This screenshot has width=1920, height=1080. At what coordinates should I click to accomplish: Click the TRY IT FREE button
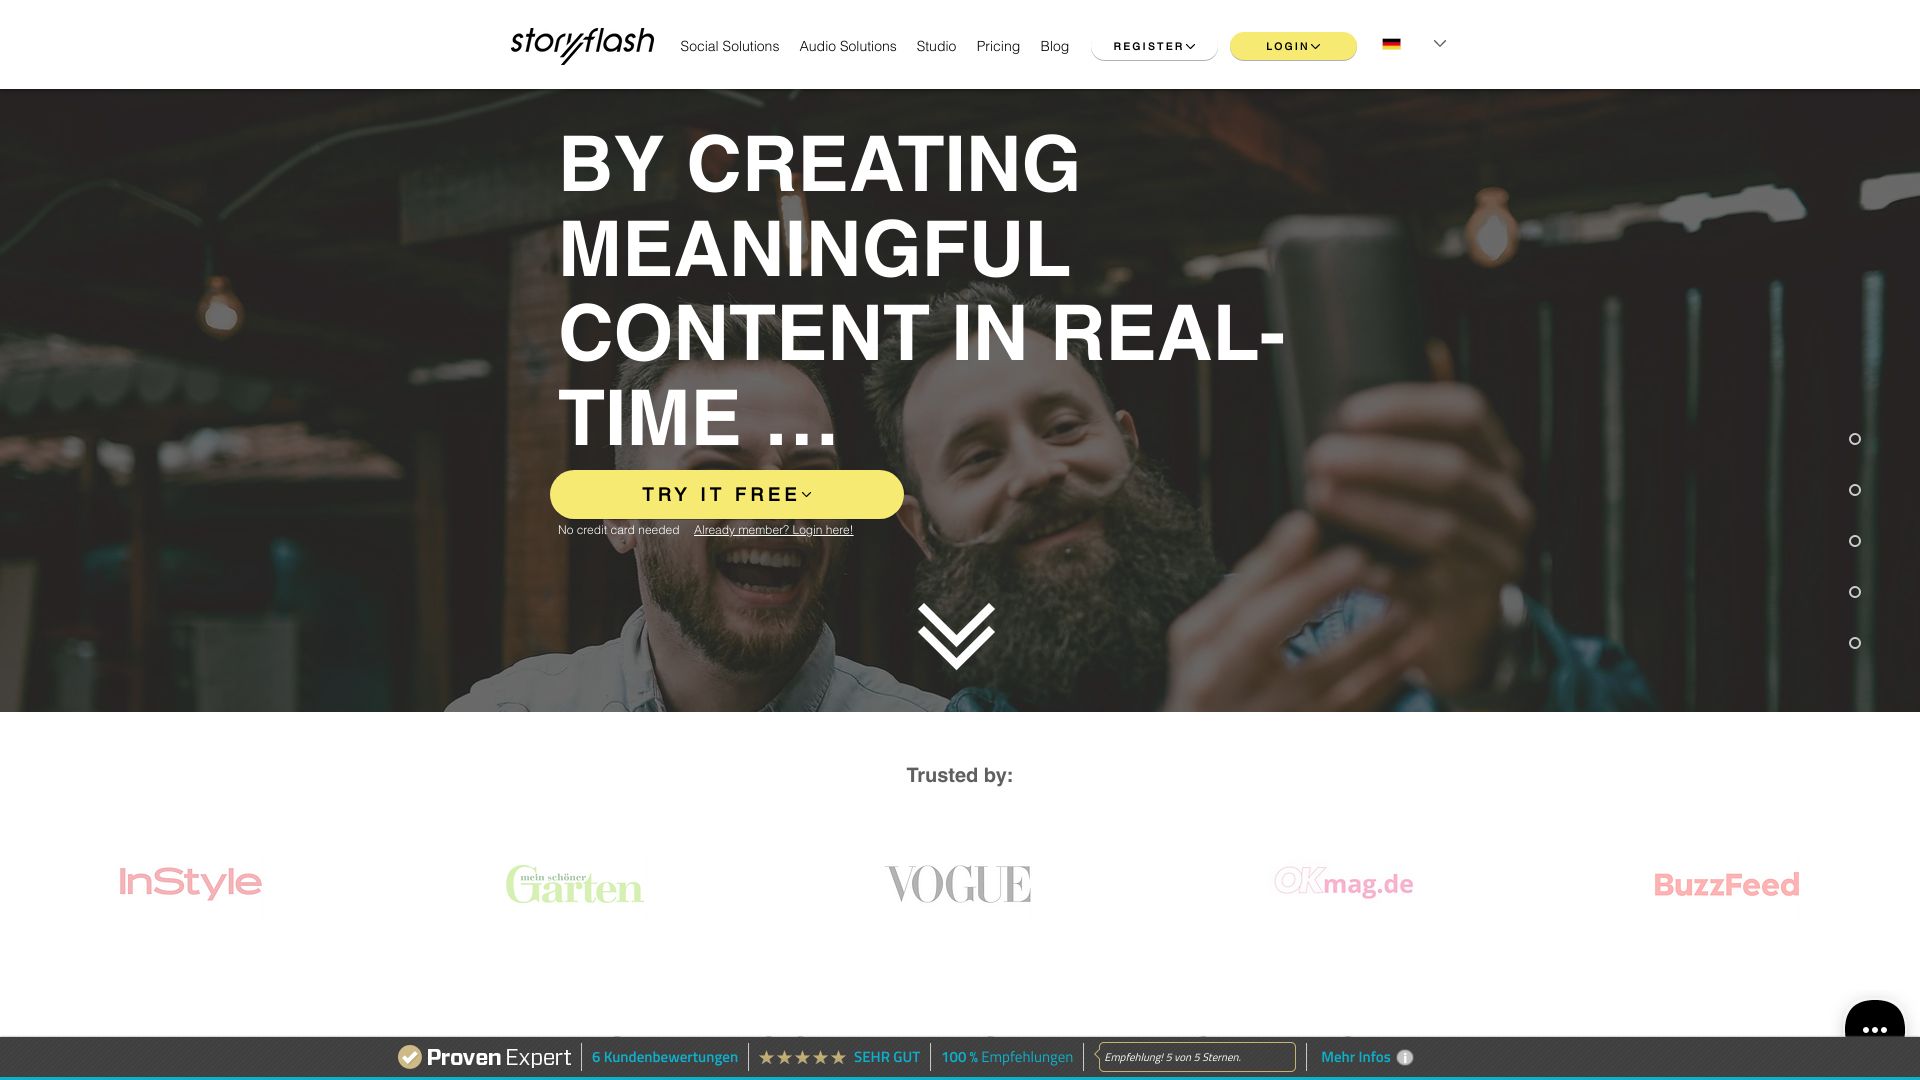(x=727, y=495)
